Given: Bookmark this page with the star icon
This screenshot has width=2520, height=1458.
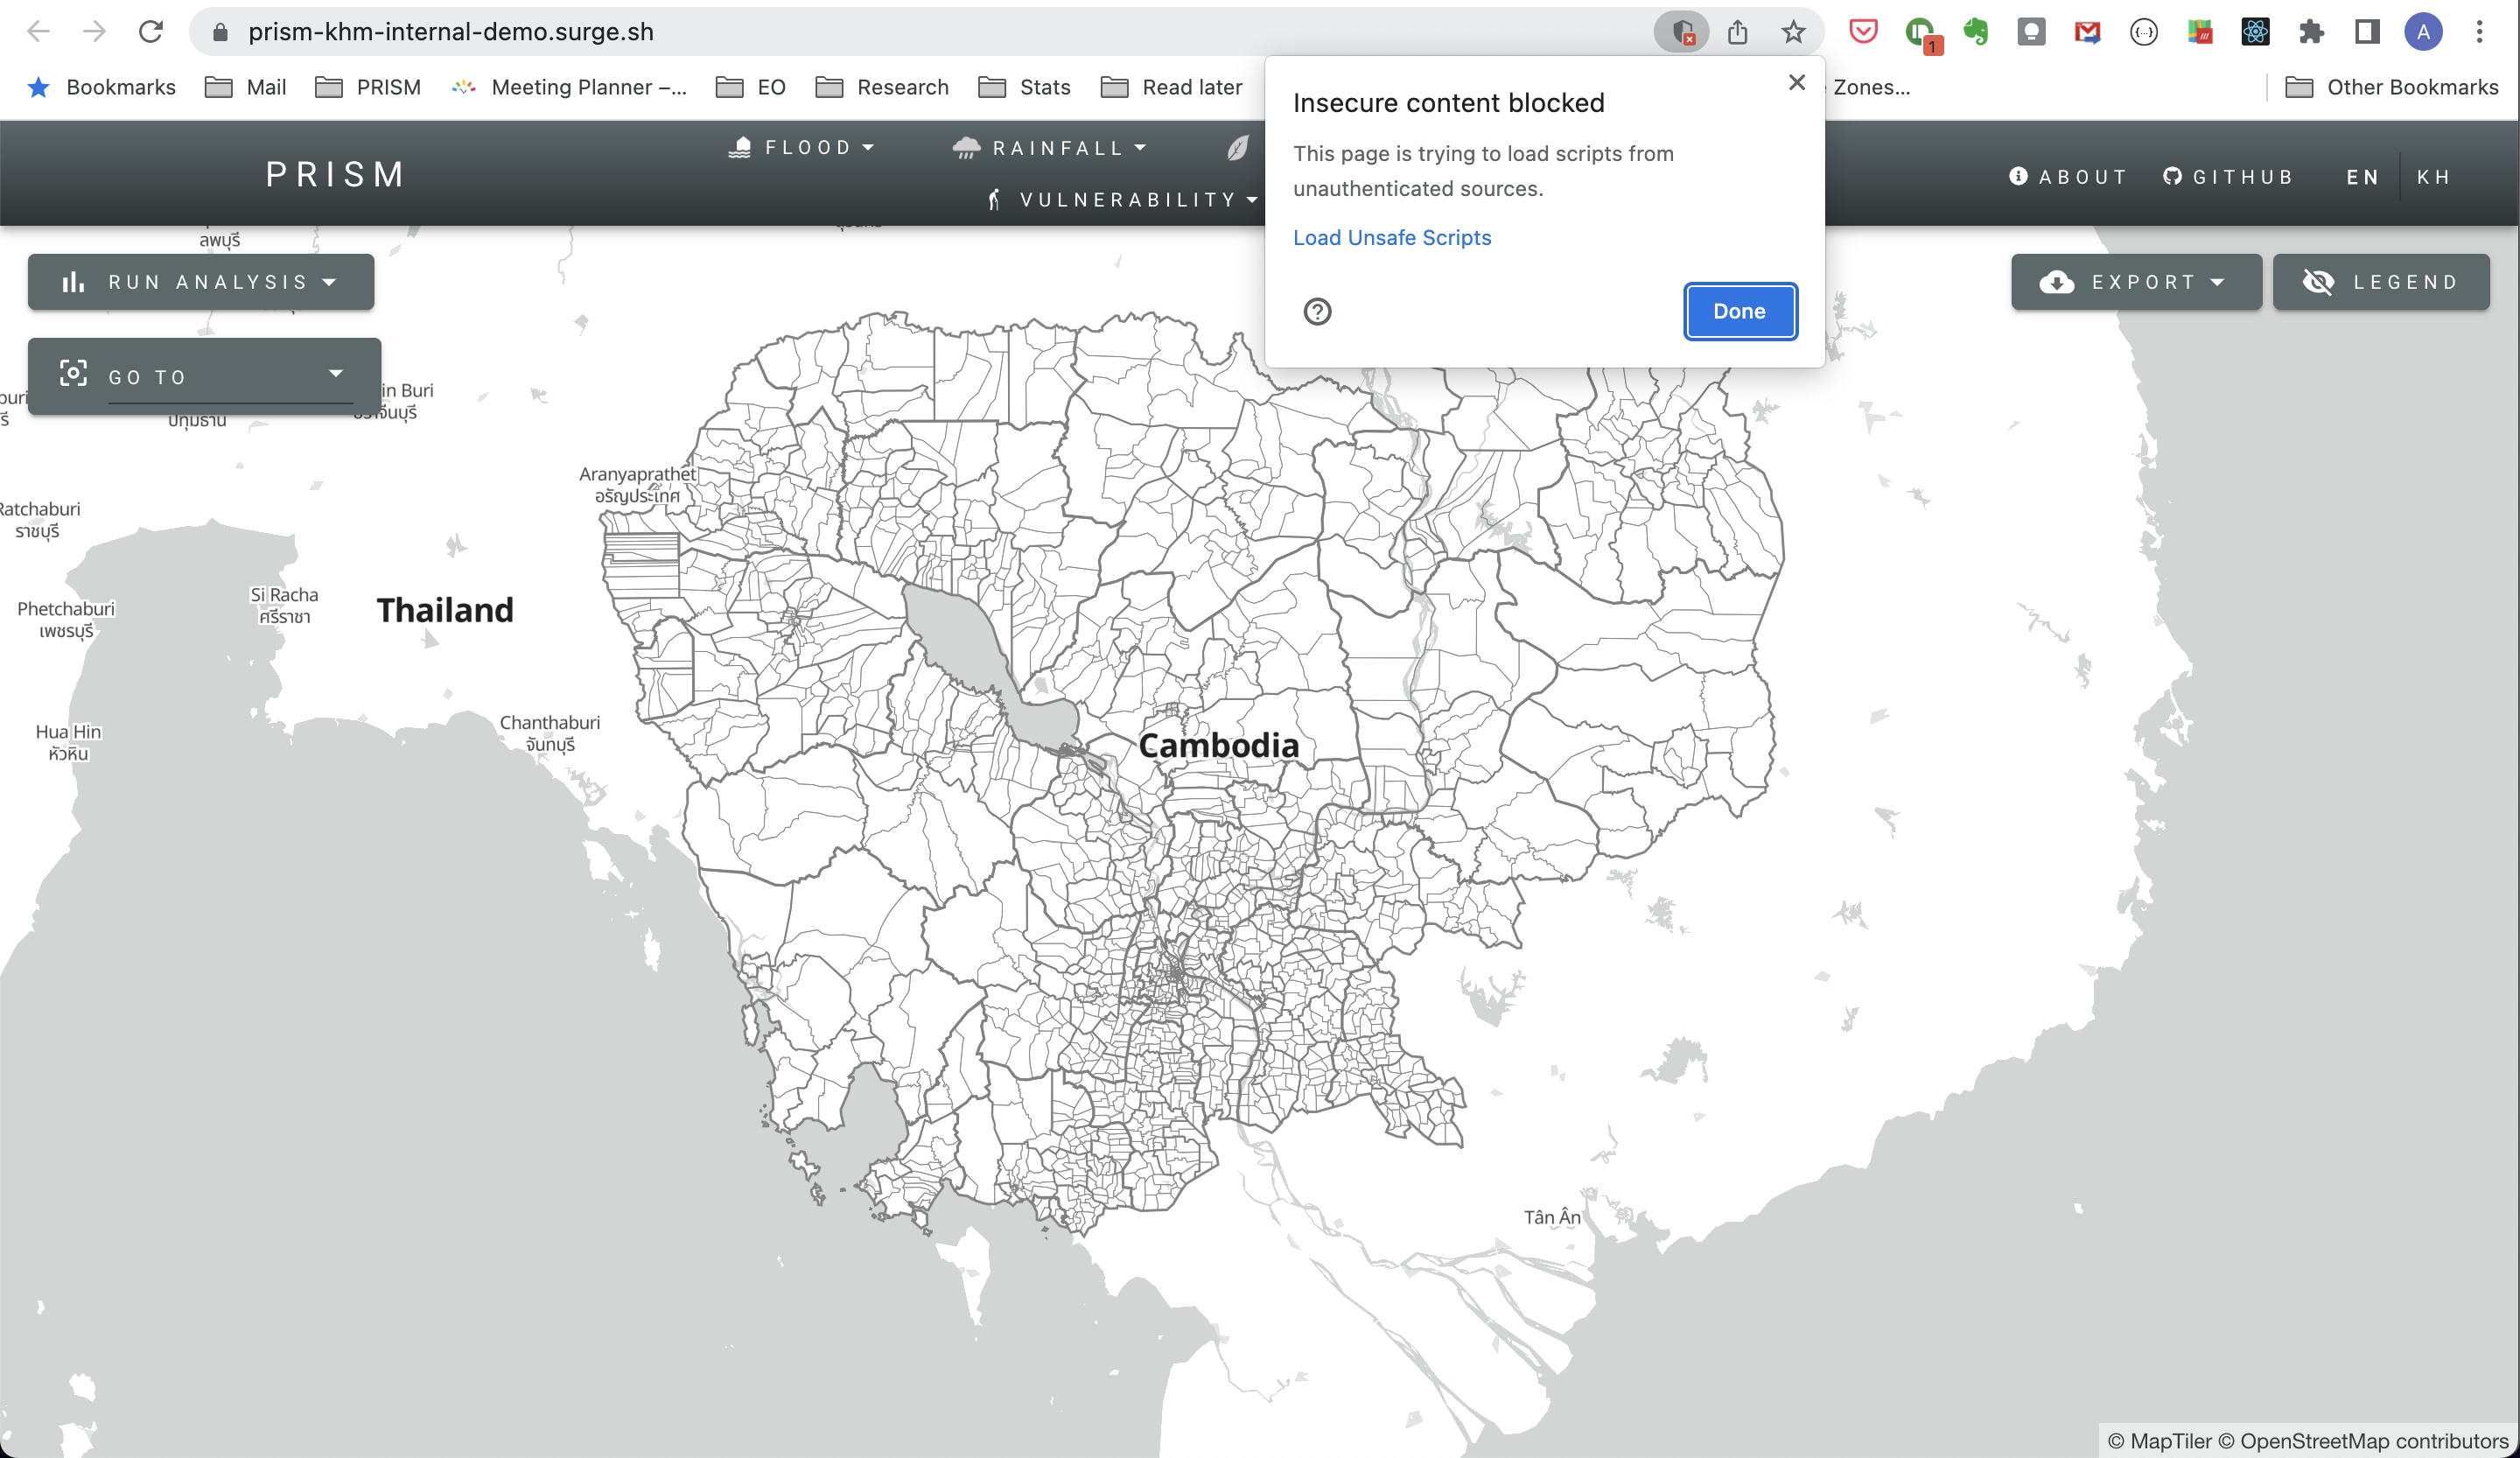Looking at the screenshot, I should pyautogui.click(x=1793, y=32).
